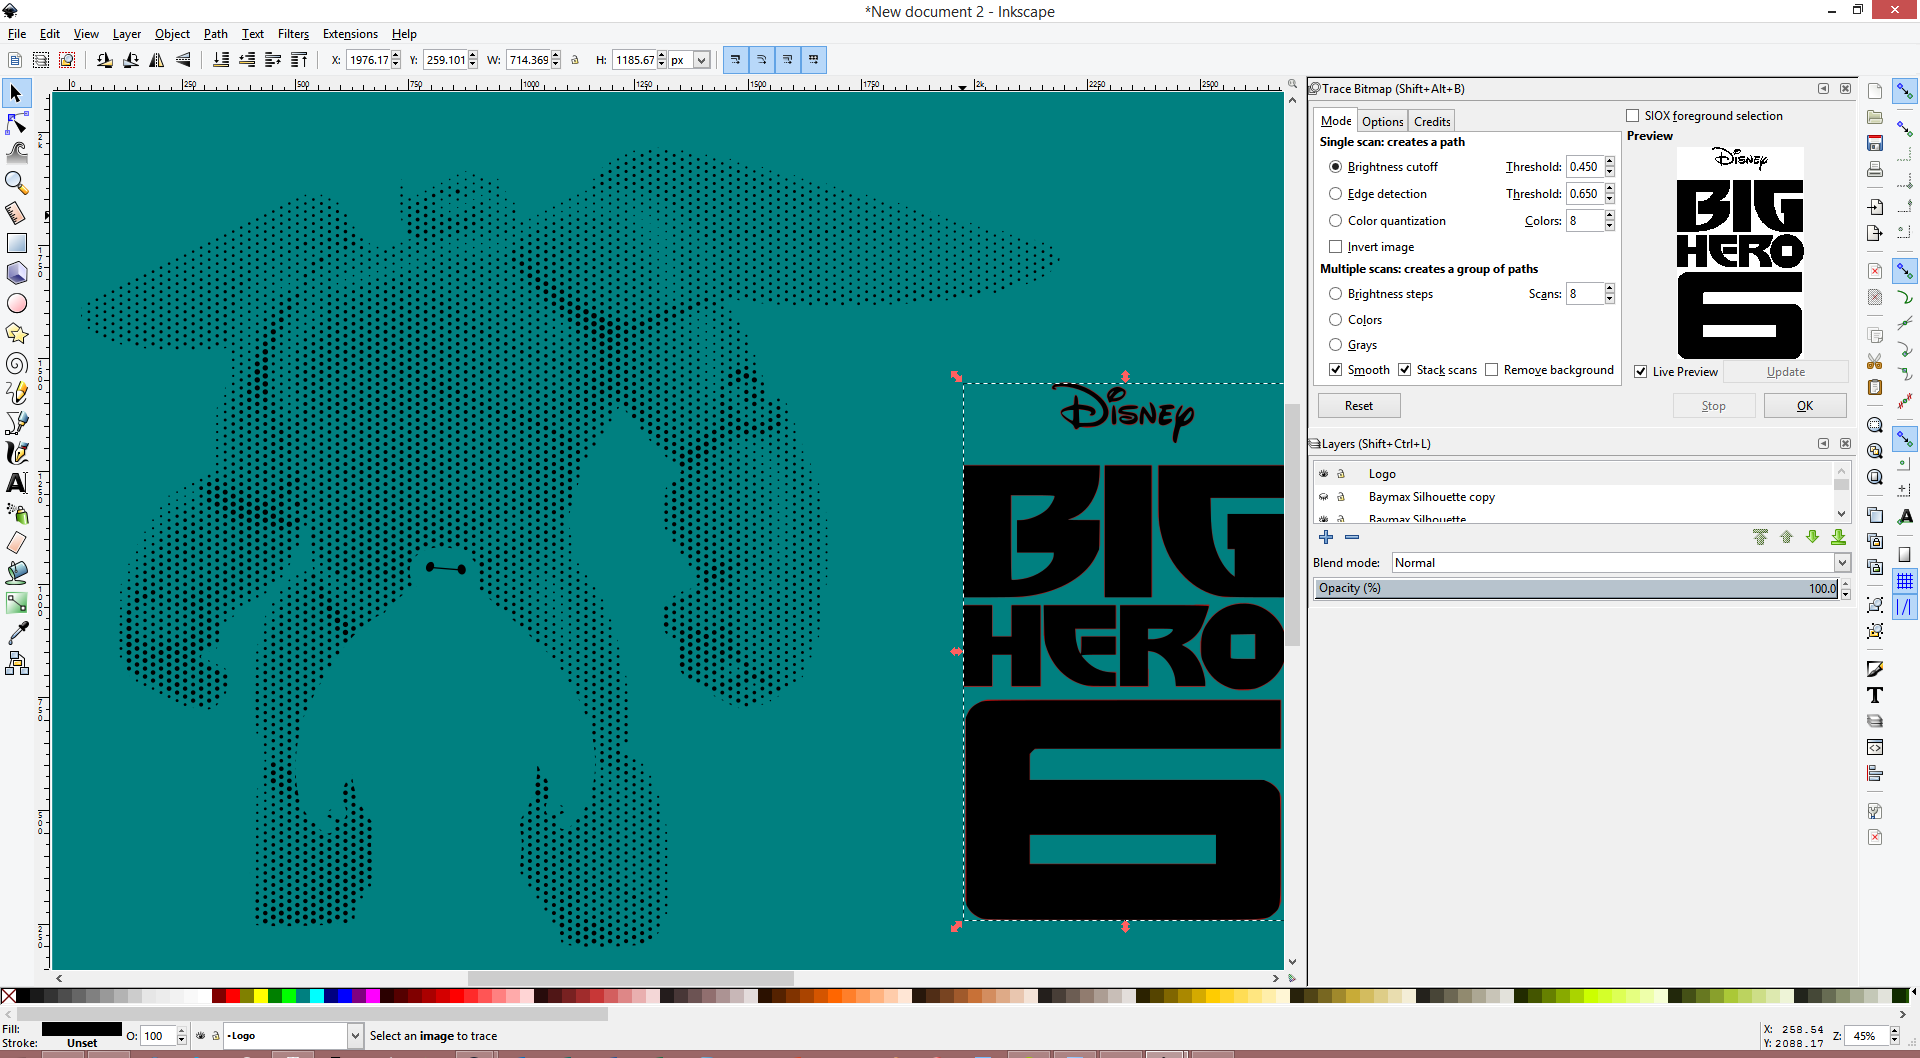Image resolution: width=1920 pixels, height=1058 pixels.
Task: Increase Edge detection threshold spinner
Action: click(x=1610, y=189)
